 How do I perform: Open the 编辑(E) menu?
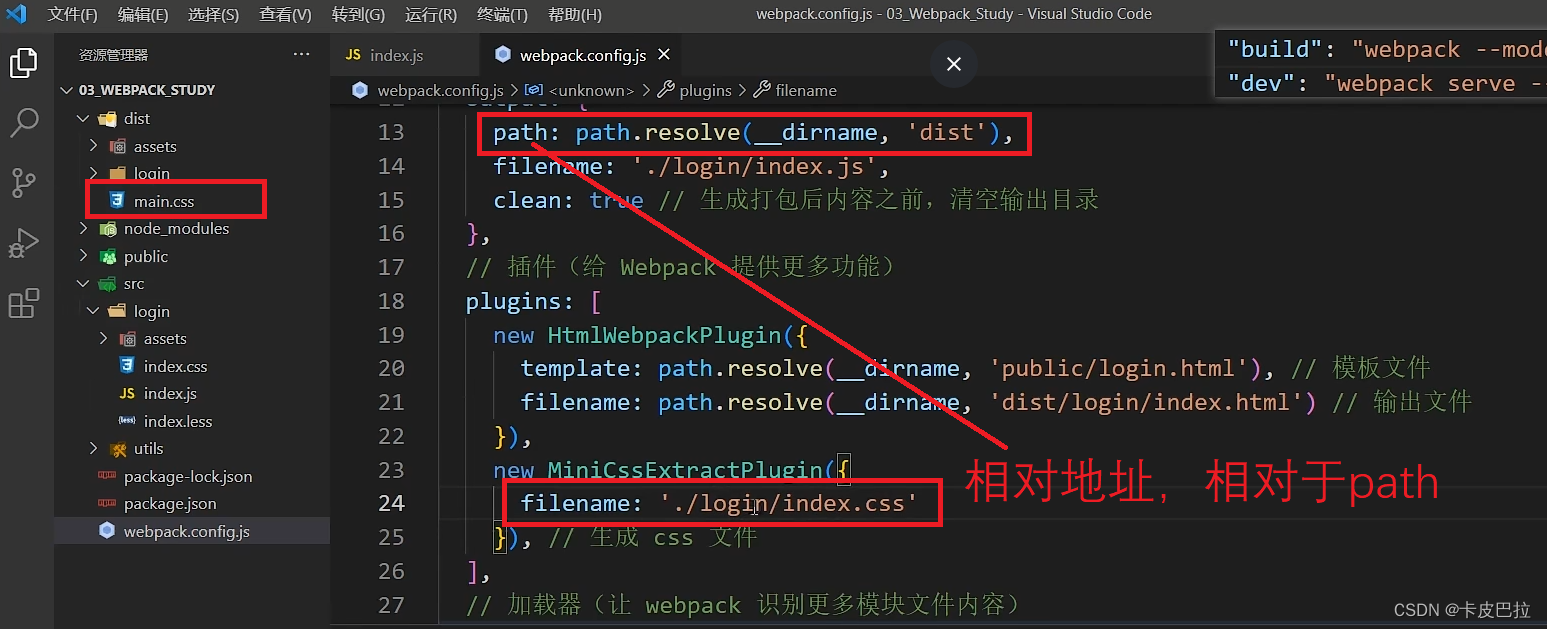coord(142,14)
